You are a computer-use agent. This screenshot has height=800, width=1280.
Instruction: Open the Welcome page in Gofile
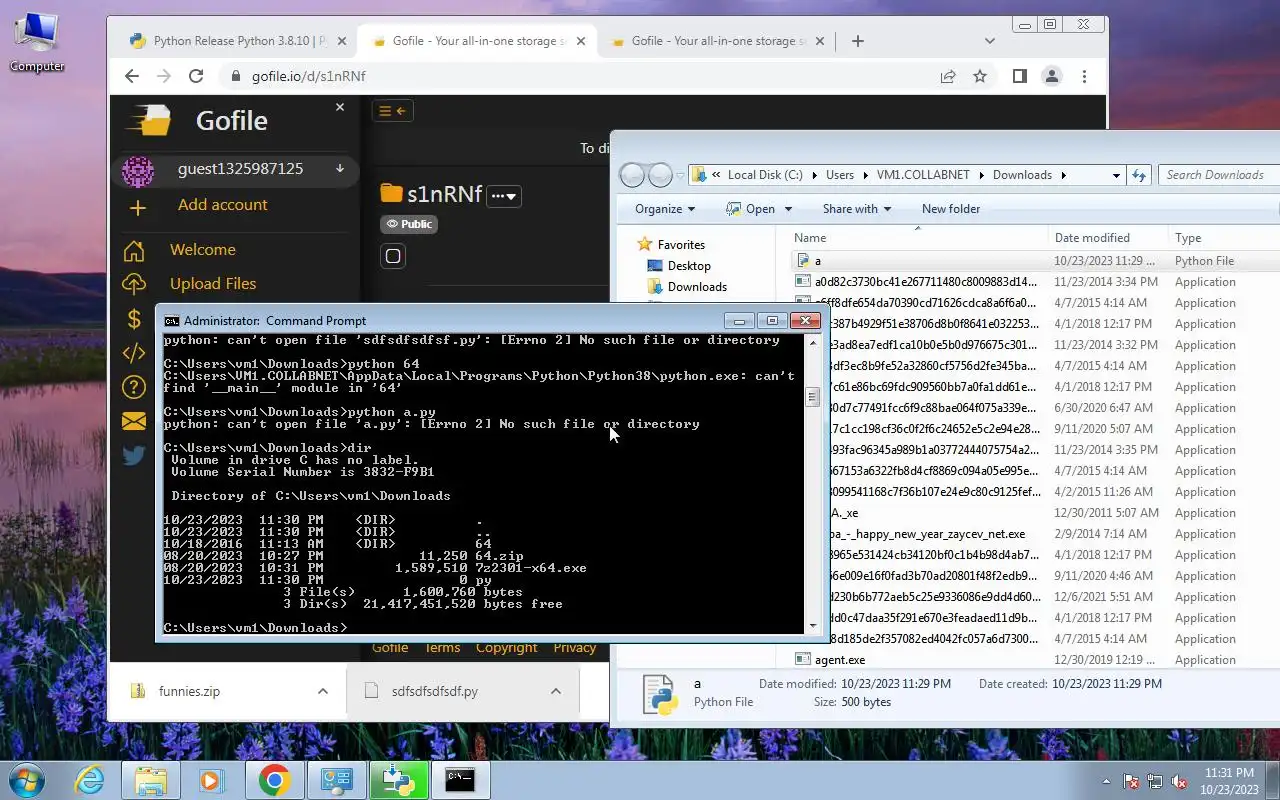[x=203, y=250]
